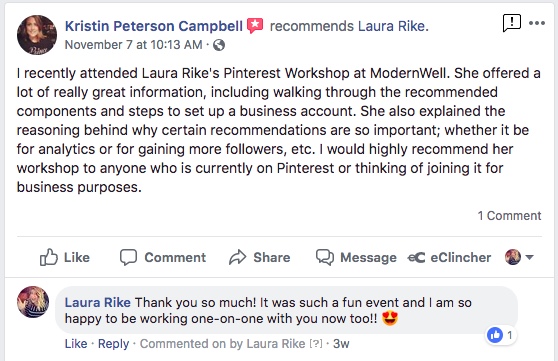558x361 pixels.
Task: Click Laura Rike's comment avatar
Action: tap(33, 302)
